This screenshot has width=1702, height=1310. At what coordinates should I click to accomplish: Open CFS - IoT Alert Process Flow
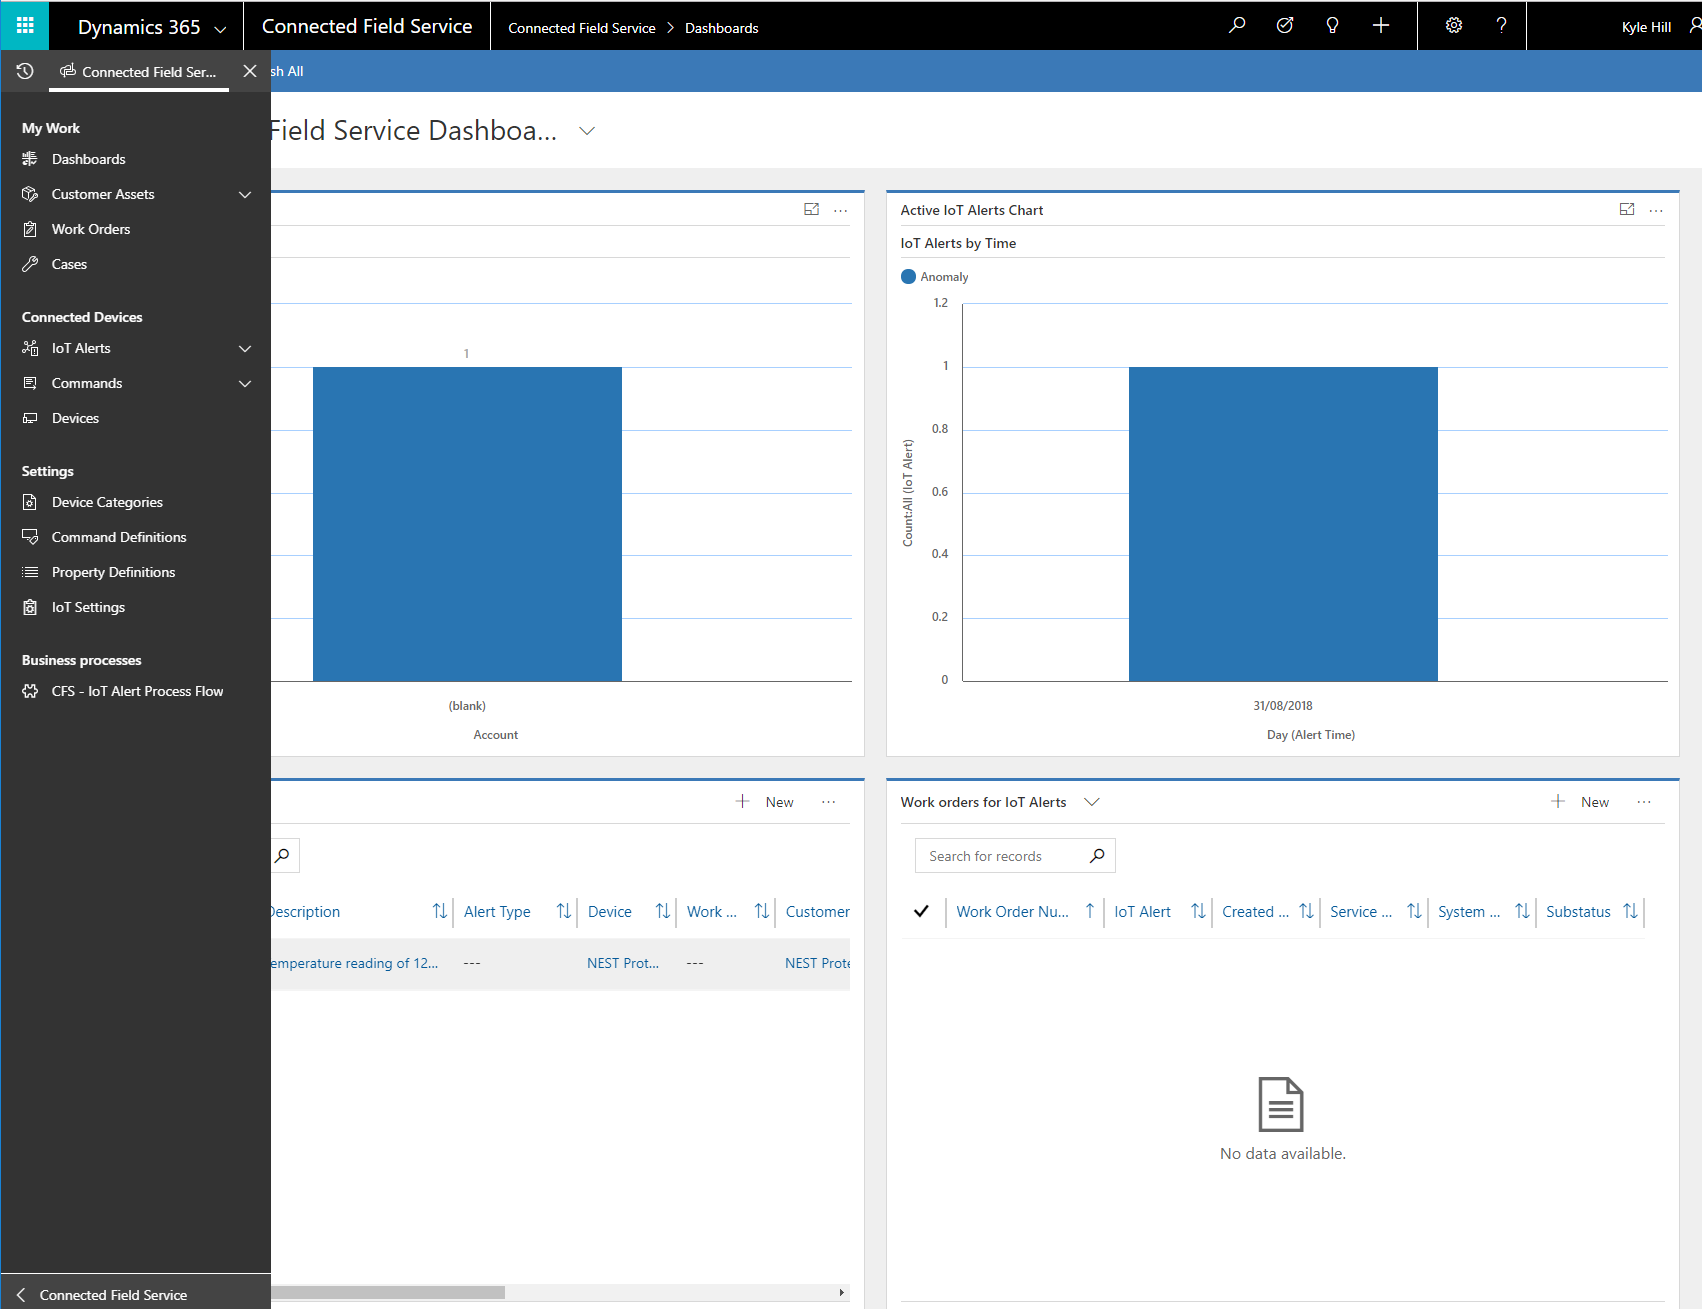[137, 691]
